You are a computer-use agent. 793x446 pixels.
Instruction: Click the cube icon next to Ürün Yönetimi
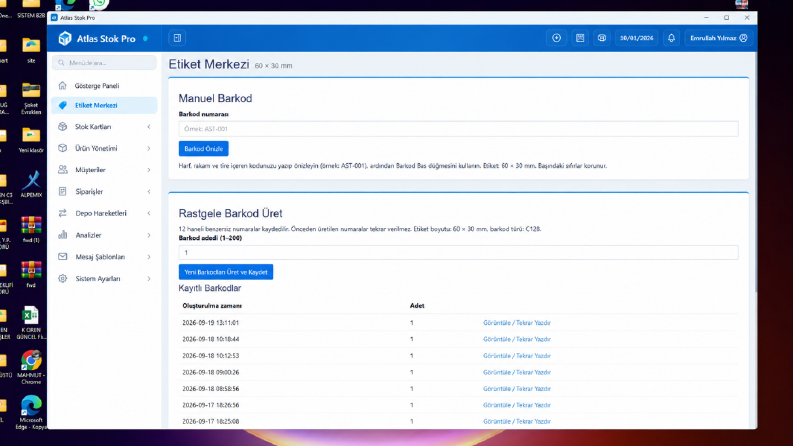pos(62,148)
